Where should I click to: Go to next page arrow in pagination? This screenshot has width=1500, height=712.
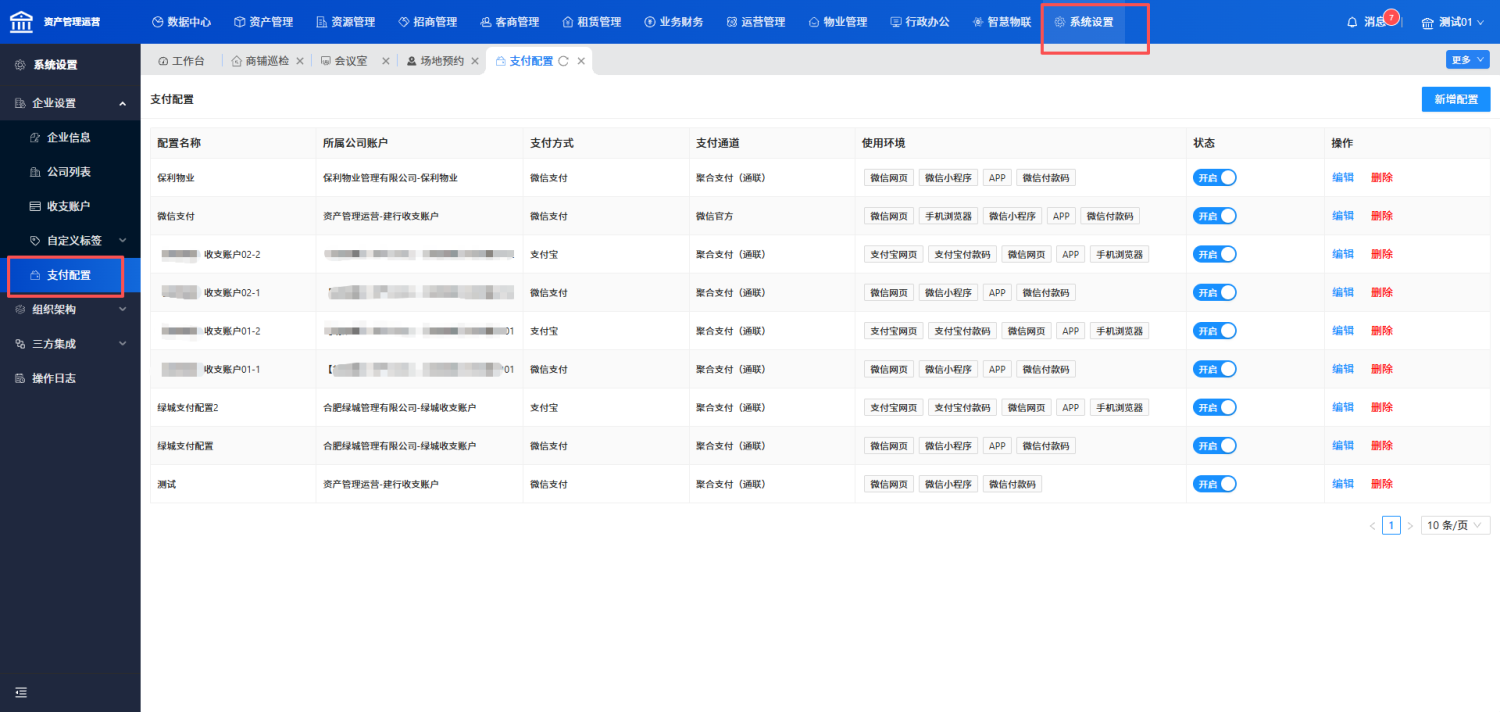click(1410, 526)
